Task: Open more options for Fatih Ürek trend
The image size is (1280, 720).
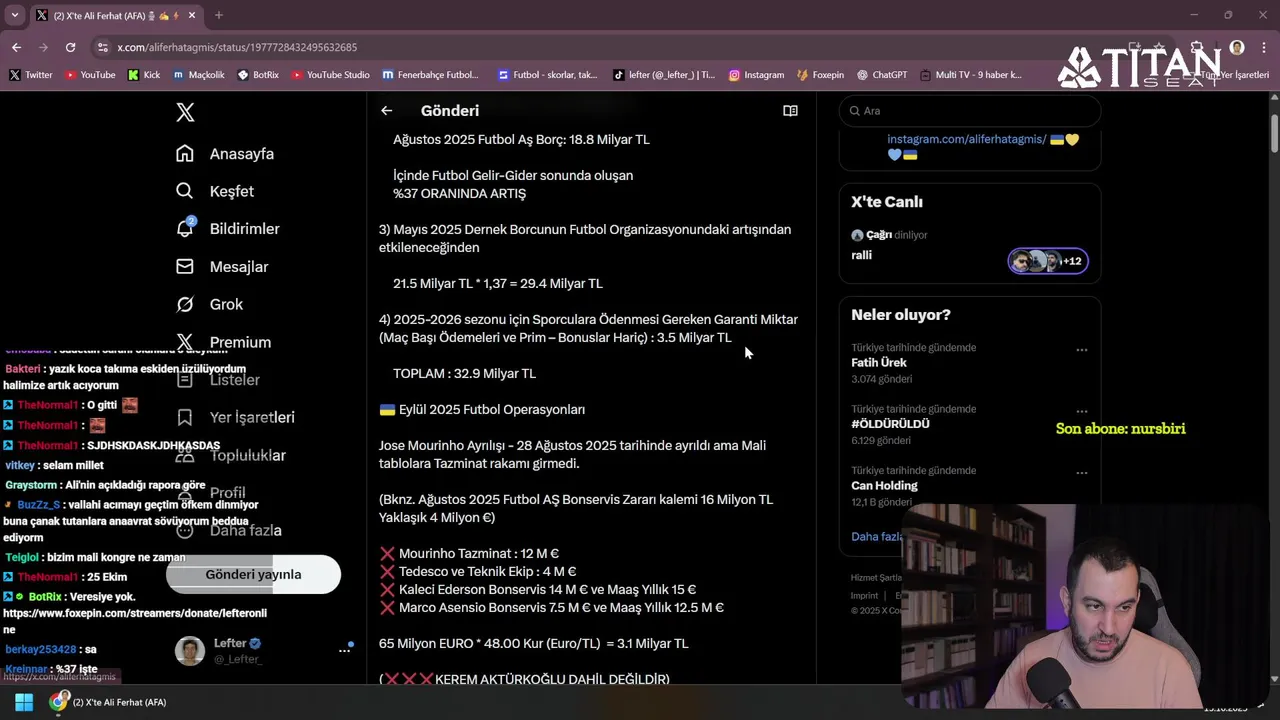Action: [x=1081, y=350]
